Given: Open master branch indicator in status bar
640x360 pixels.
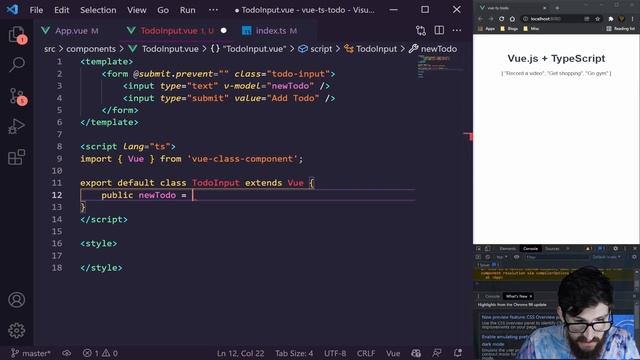Looking at the screenshot, I should tap(31, 353).
